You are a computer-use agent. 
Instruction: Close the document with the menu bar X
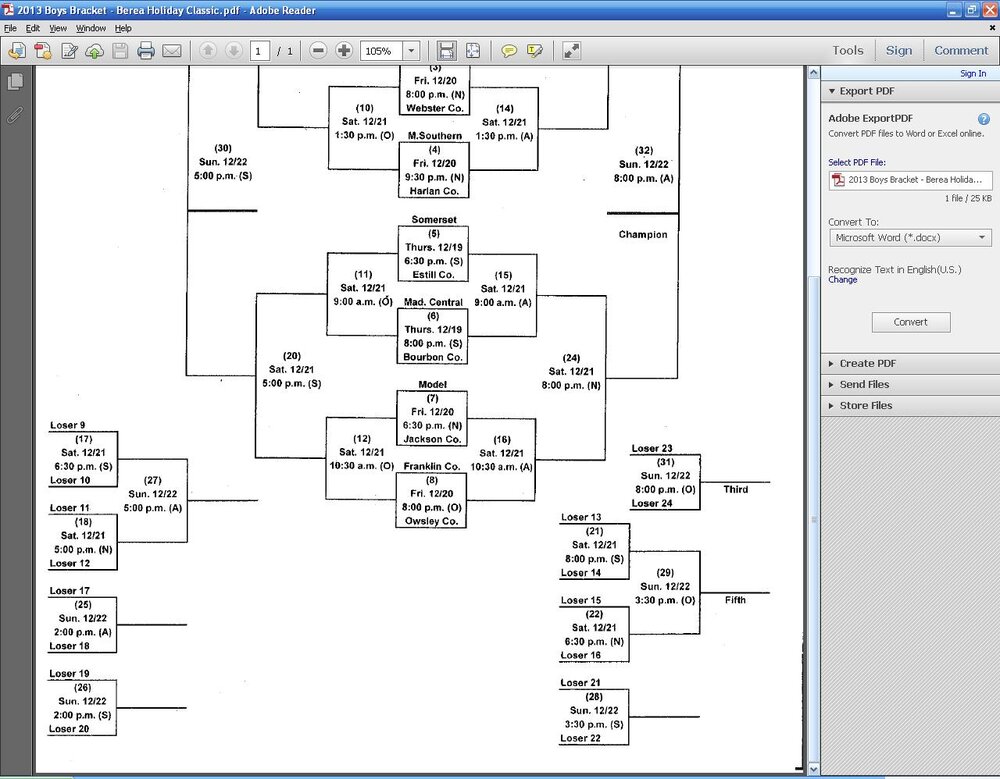(x=992, y=28)
